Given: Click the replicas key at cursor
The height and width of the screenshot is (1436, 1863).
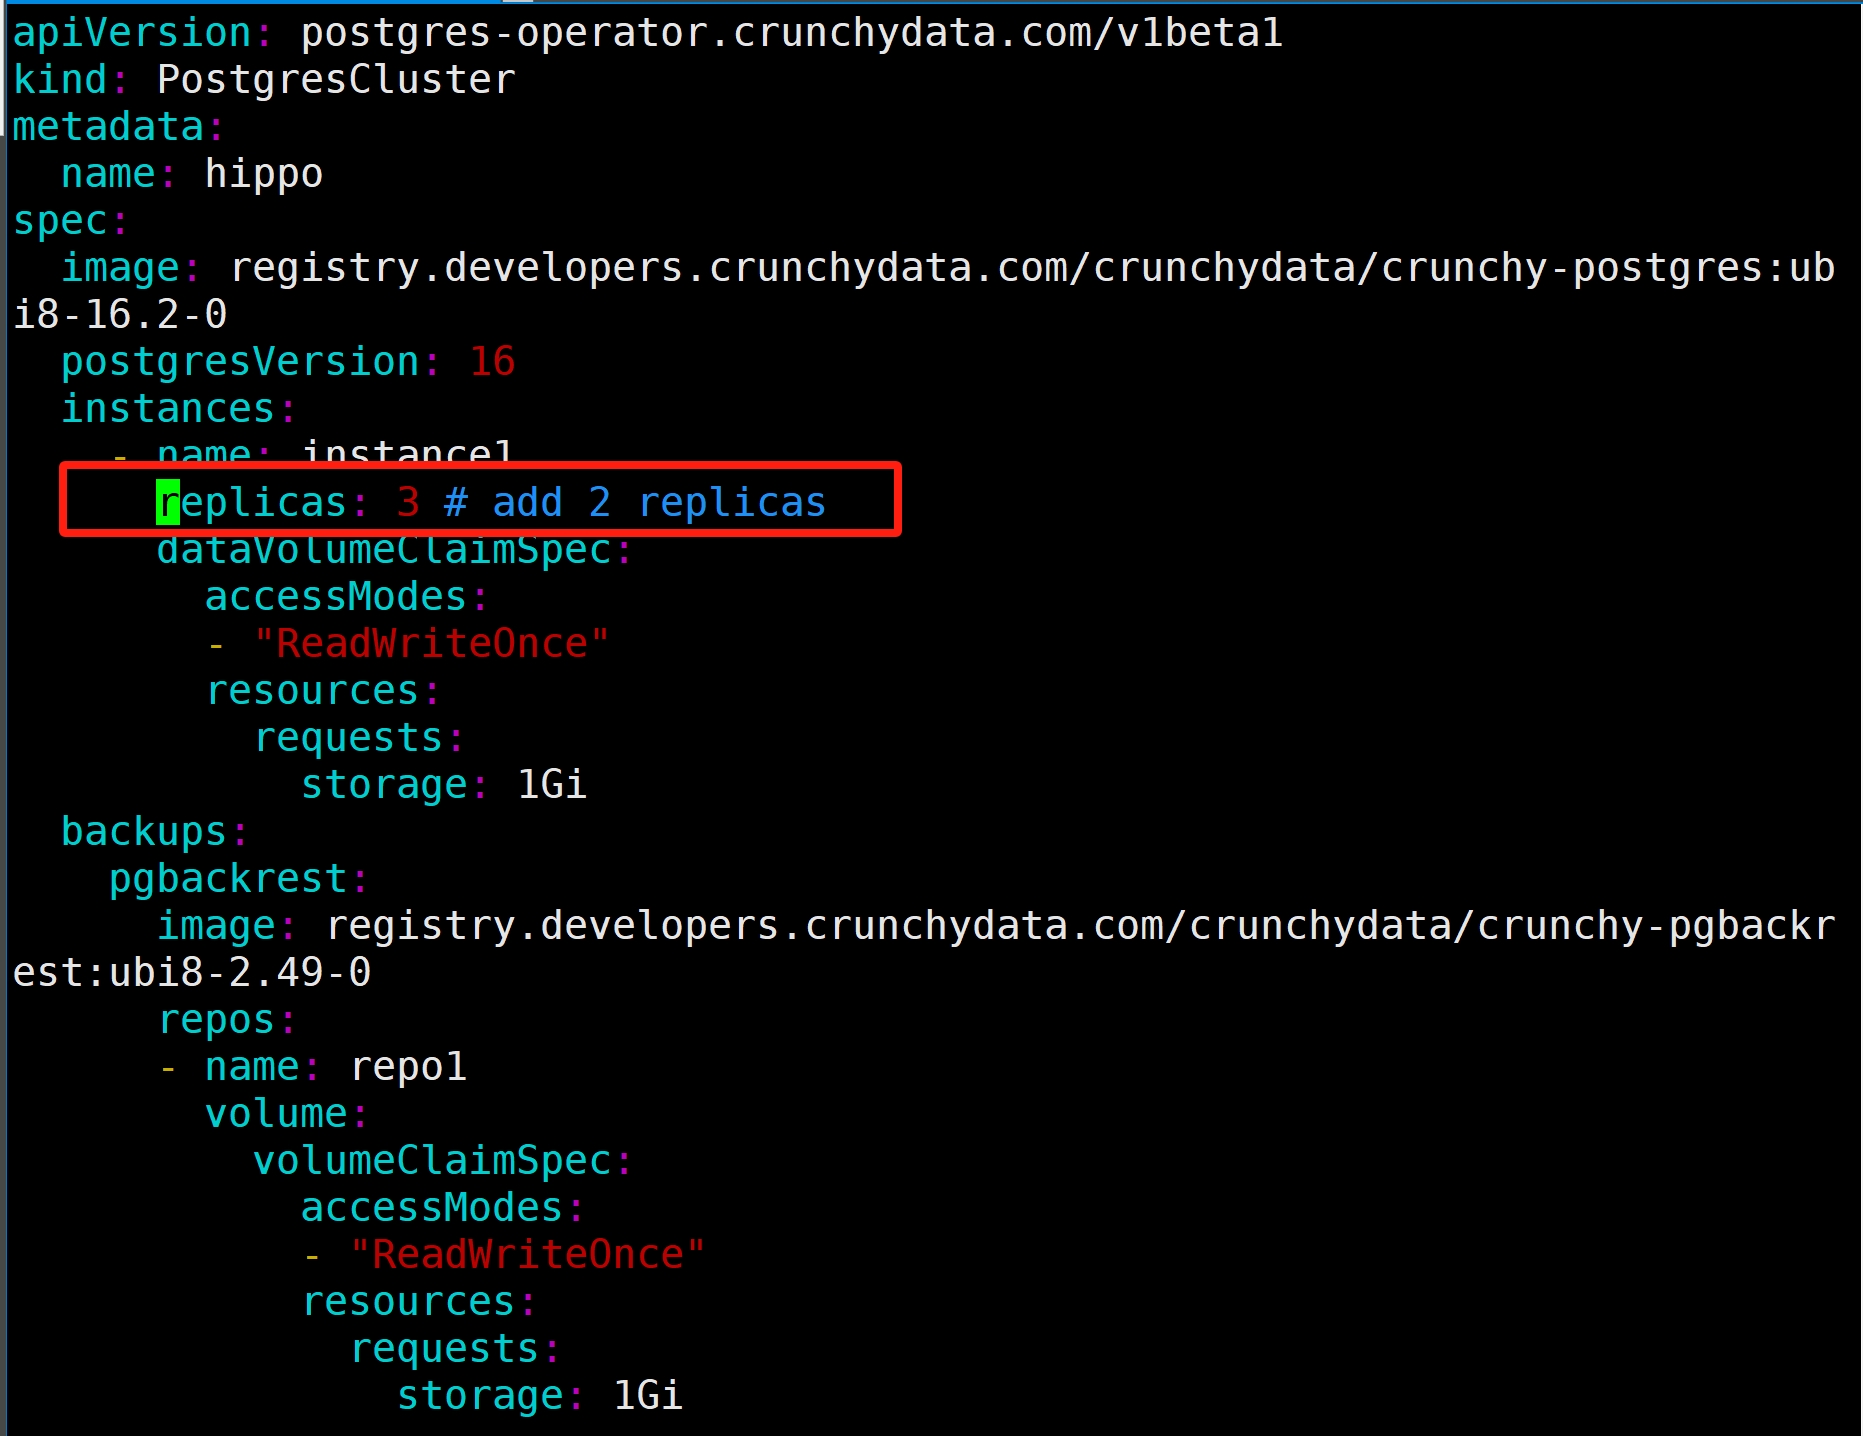Looking at the screenshot, I should pyautogui.click(x=252, y=503).
